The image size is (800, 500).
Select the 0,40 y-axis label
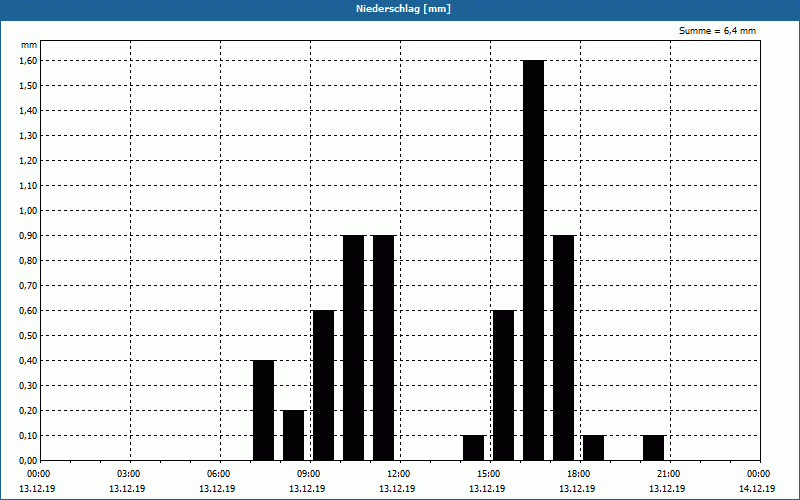[x=28, y=360]
